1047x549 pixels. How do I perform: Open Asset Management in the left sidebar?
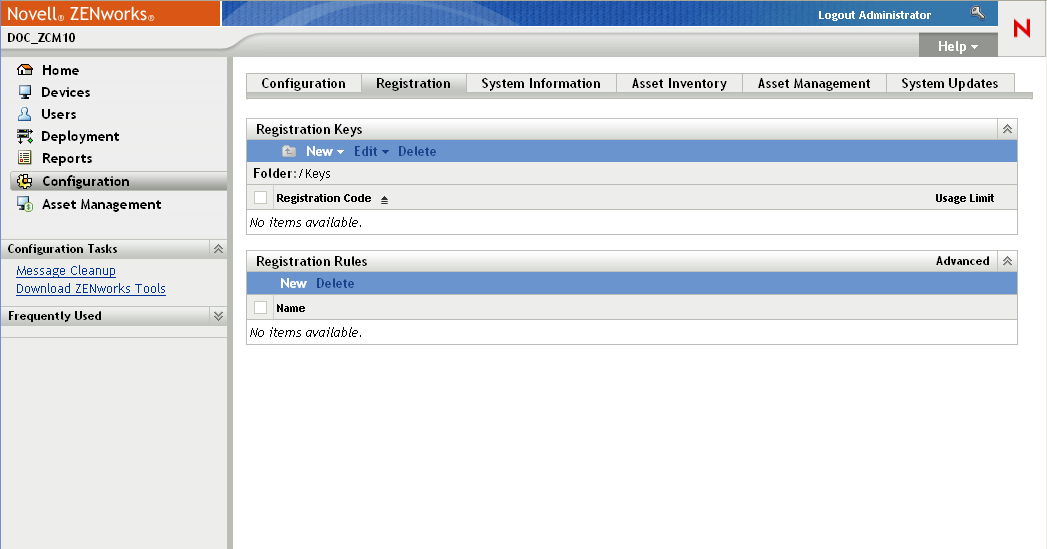(x=101, y=204)
